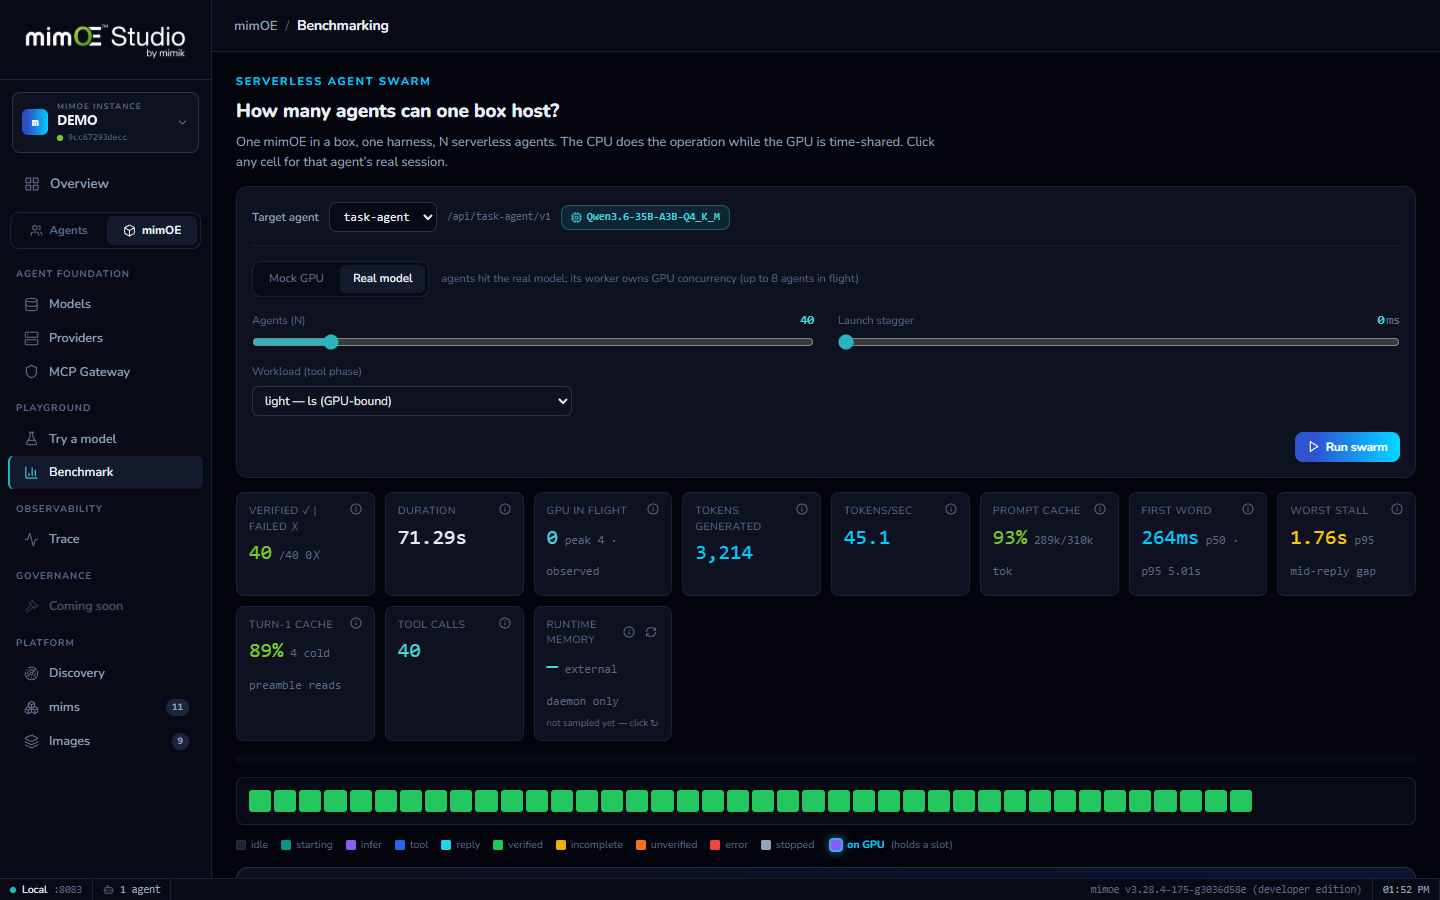This screenshot has width=1440, height=900.
Task: Click 'not sampled yet — click' memory link
Action: pyautogui.click(x=602, y=723)
